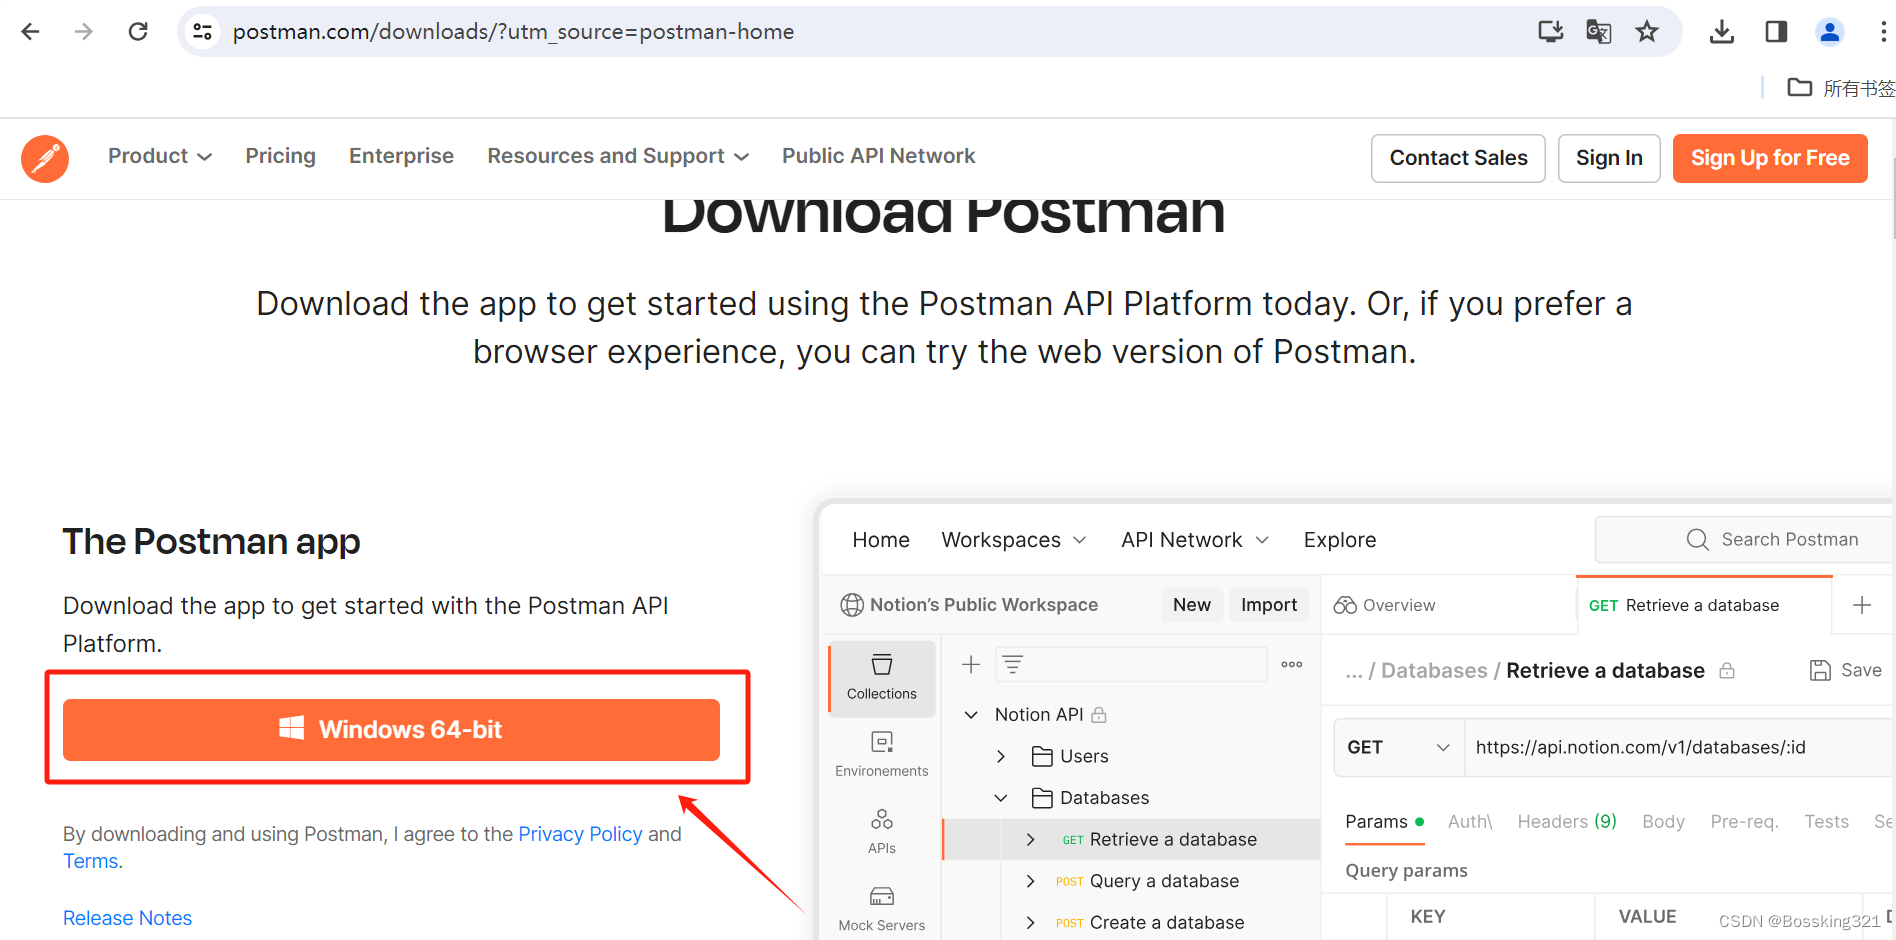The width and height of the screenshot is (1896, 940).
Task: Select Mock Servers sidebar icon
Action: point(881,908)
